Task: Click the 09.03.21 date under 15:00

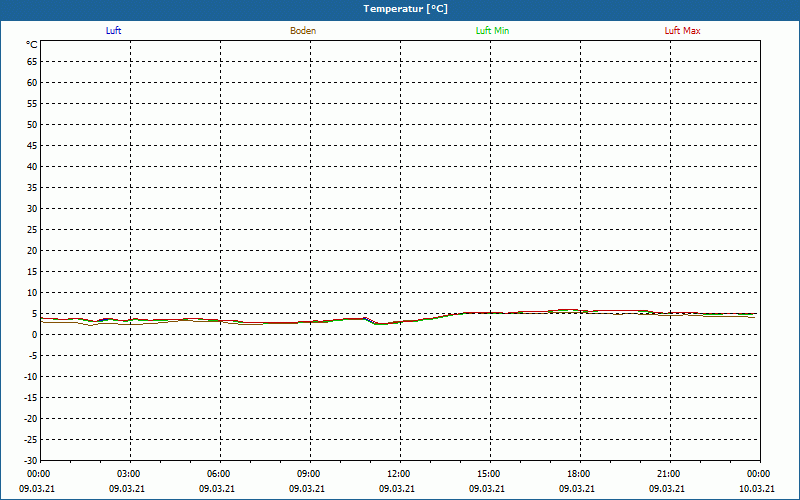Action: (x=487, y=489)
